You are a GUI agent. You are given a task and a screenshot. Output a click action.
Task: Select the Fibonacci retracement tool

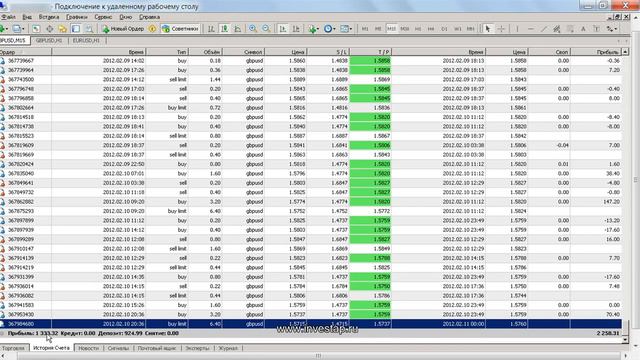pyautogui.click(x=570, y=29)
